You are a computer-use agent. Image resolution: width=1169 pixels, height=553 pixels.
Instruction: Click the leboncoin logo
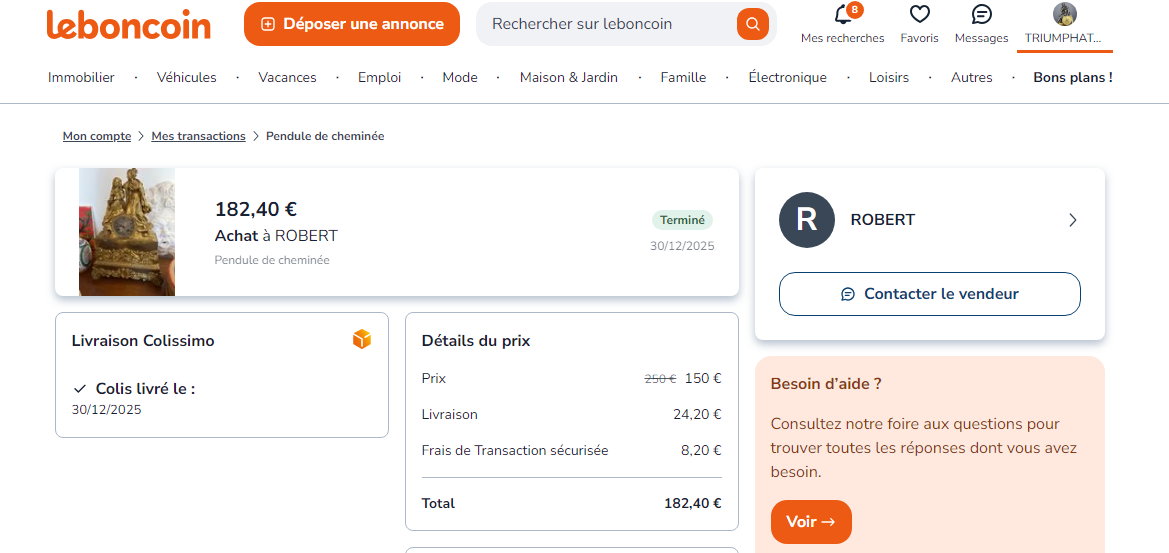pos(129,24)
